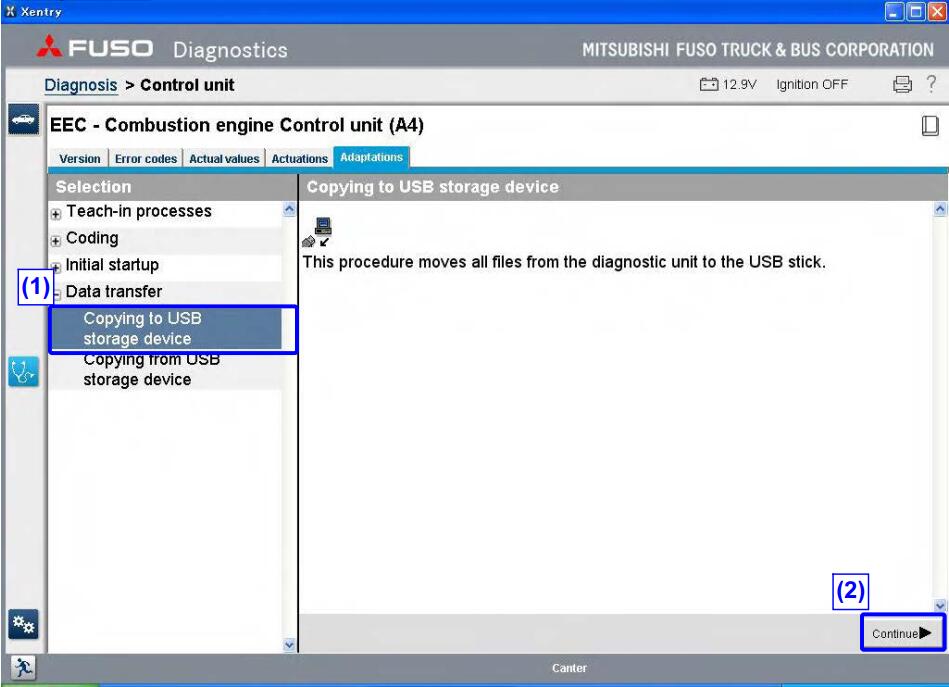This screenshot has width=949, height=687.
Task: Open the vehicle selection sidebar icon
Action: (x=24, y=119)
